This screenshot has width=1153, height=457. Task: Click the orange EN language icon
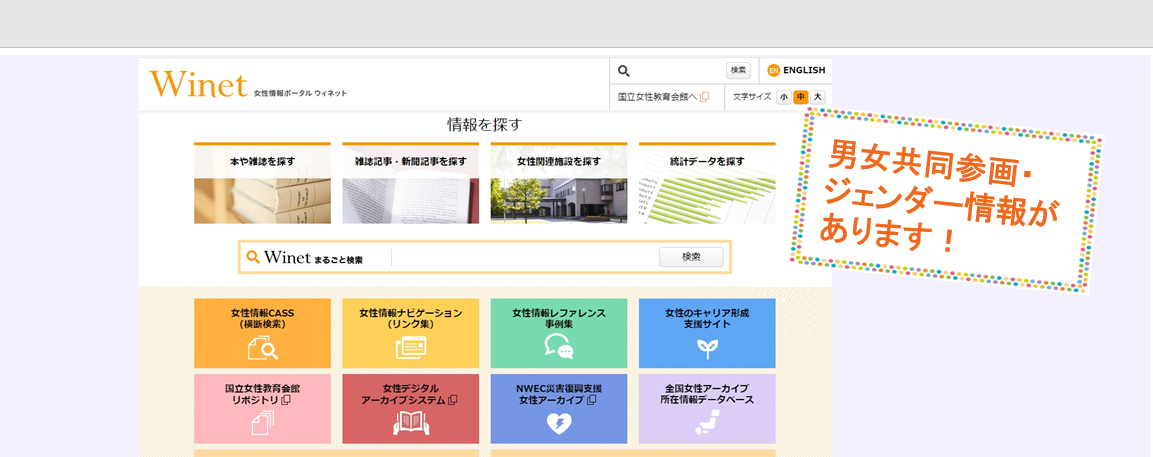tap(773, 71)
